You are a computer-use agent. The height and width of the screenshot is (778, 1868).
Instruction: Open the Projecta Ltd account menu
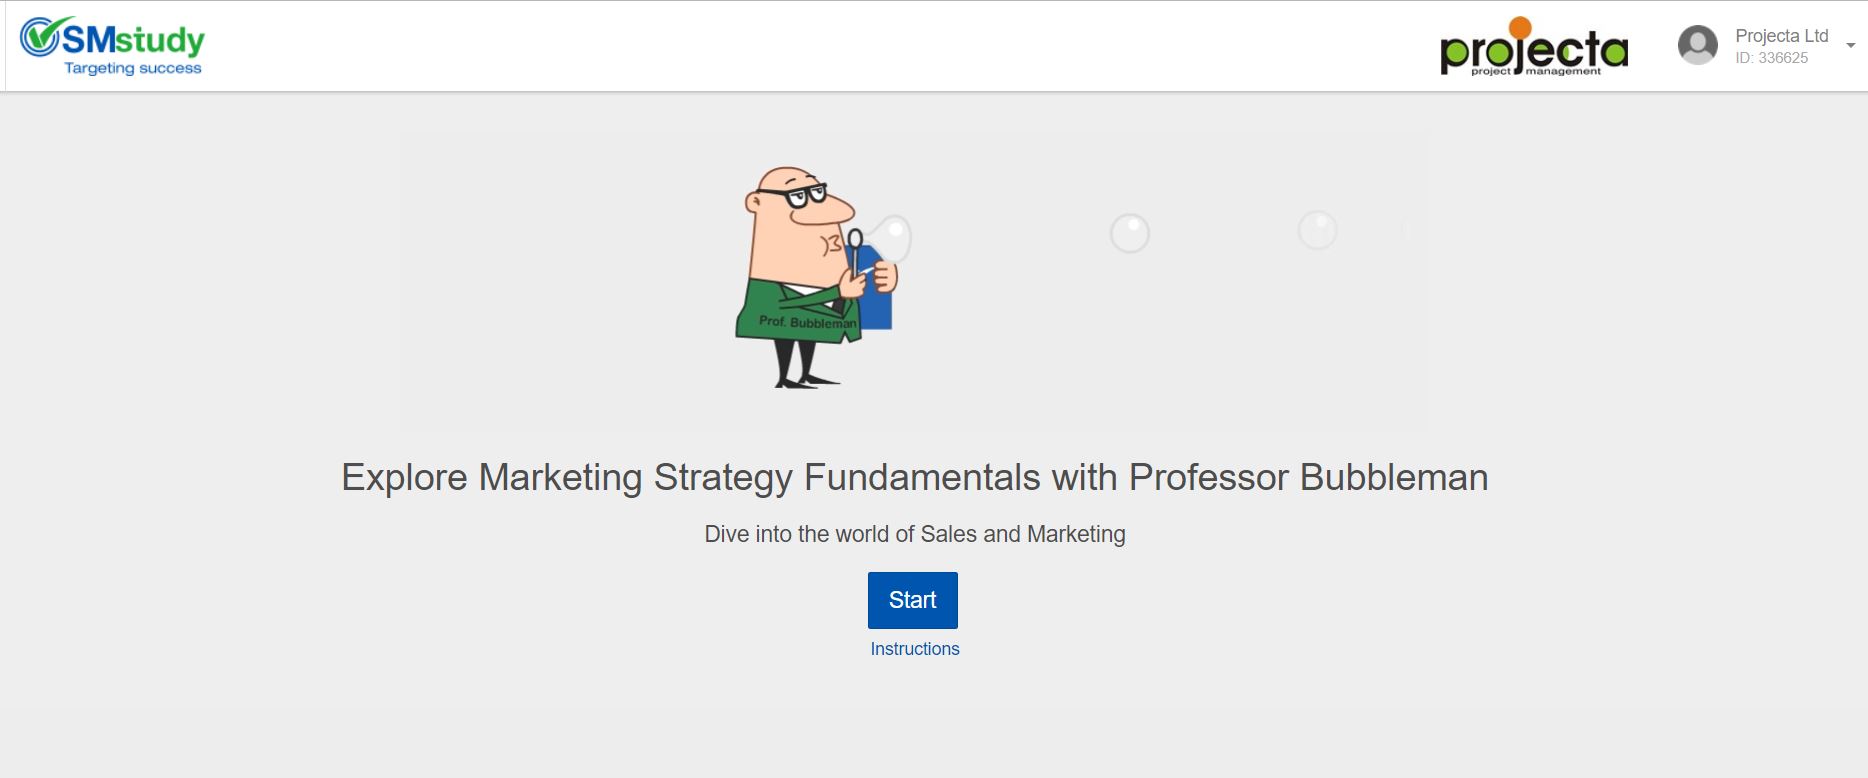point(1781,36)
